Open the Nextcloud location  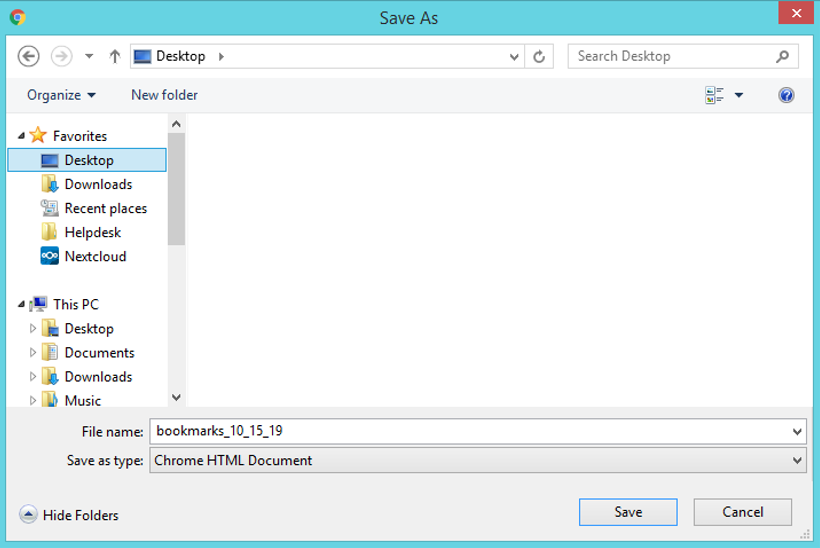(x=95, y=256)
